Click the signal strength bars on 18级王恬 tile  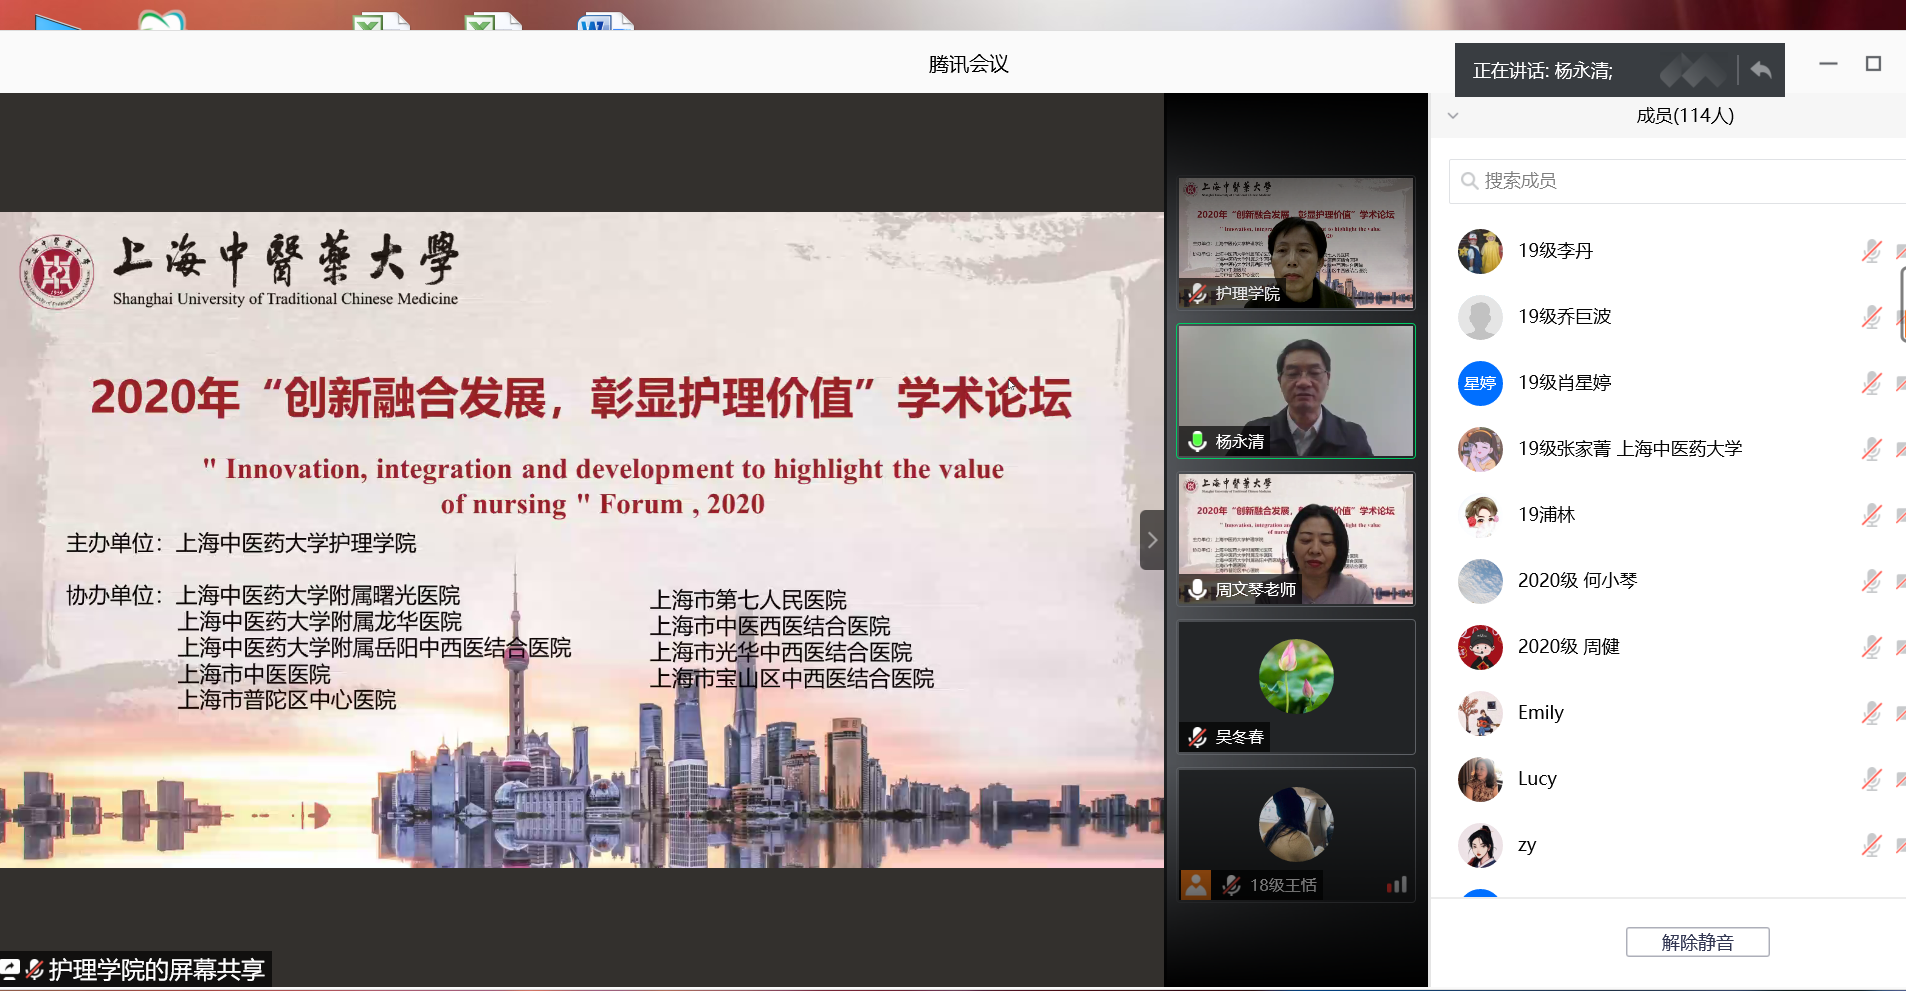1396,885
